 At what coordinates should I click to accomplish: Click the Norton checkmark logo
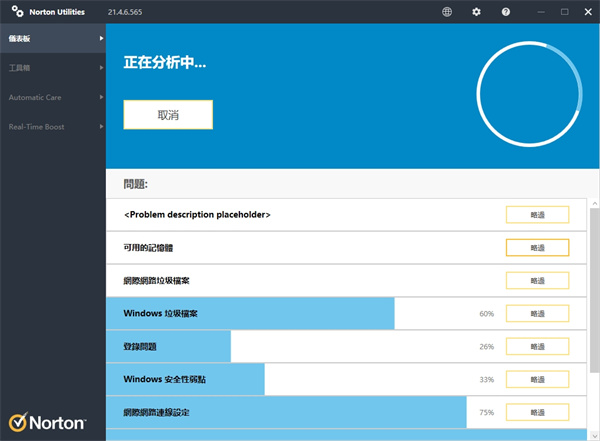pos(18,422)
